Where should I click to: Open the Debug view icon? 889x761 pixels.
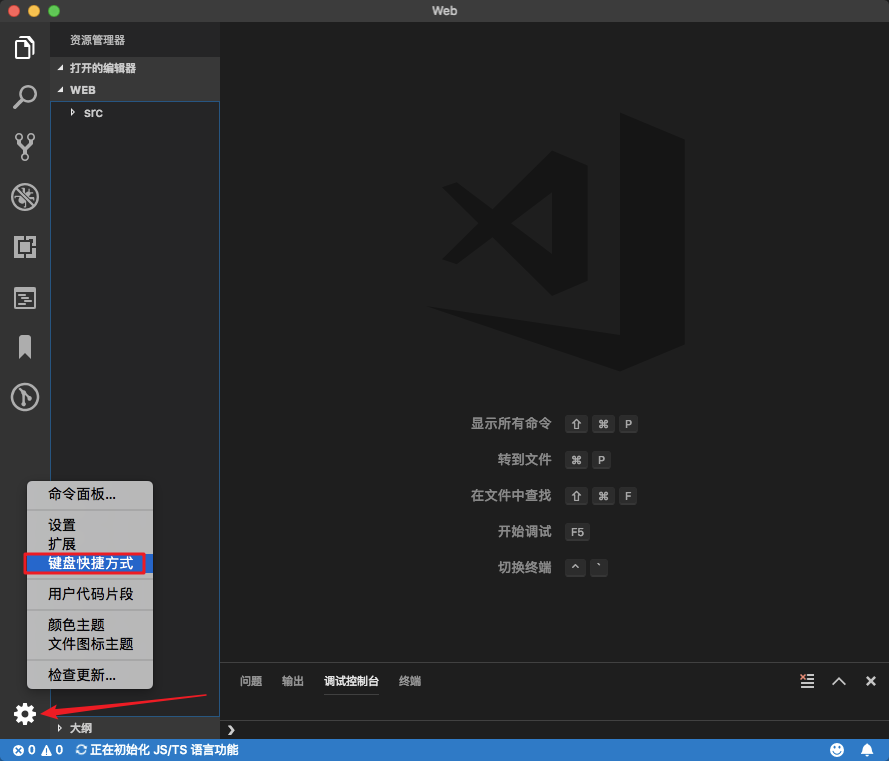(x=25, y=197)
